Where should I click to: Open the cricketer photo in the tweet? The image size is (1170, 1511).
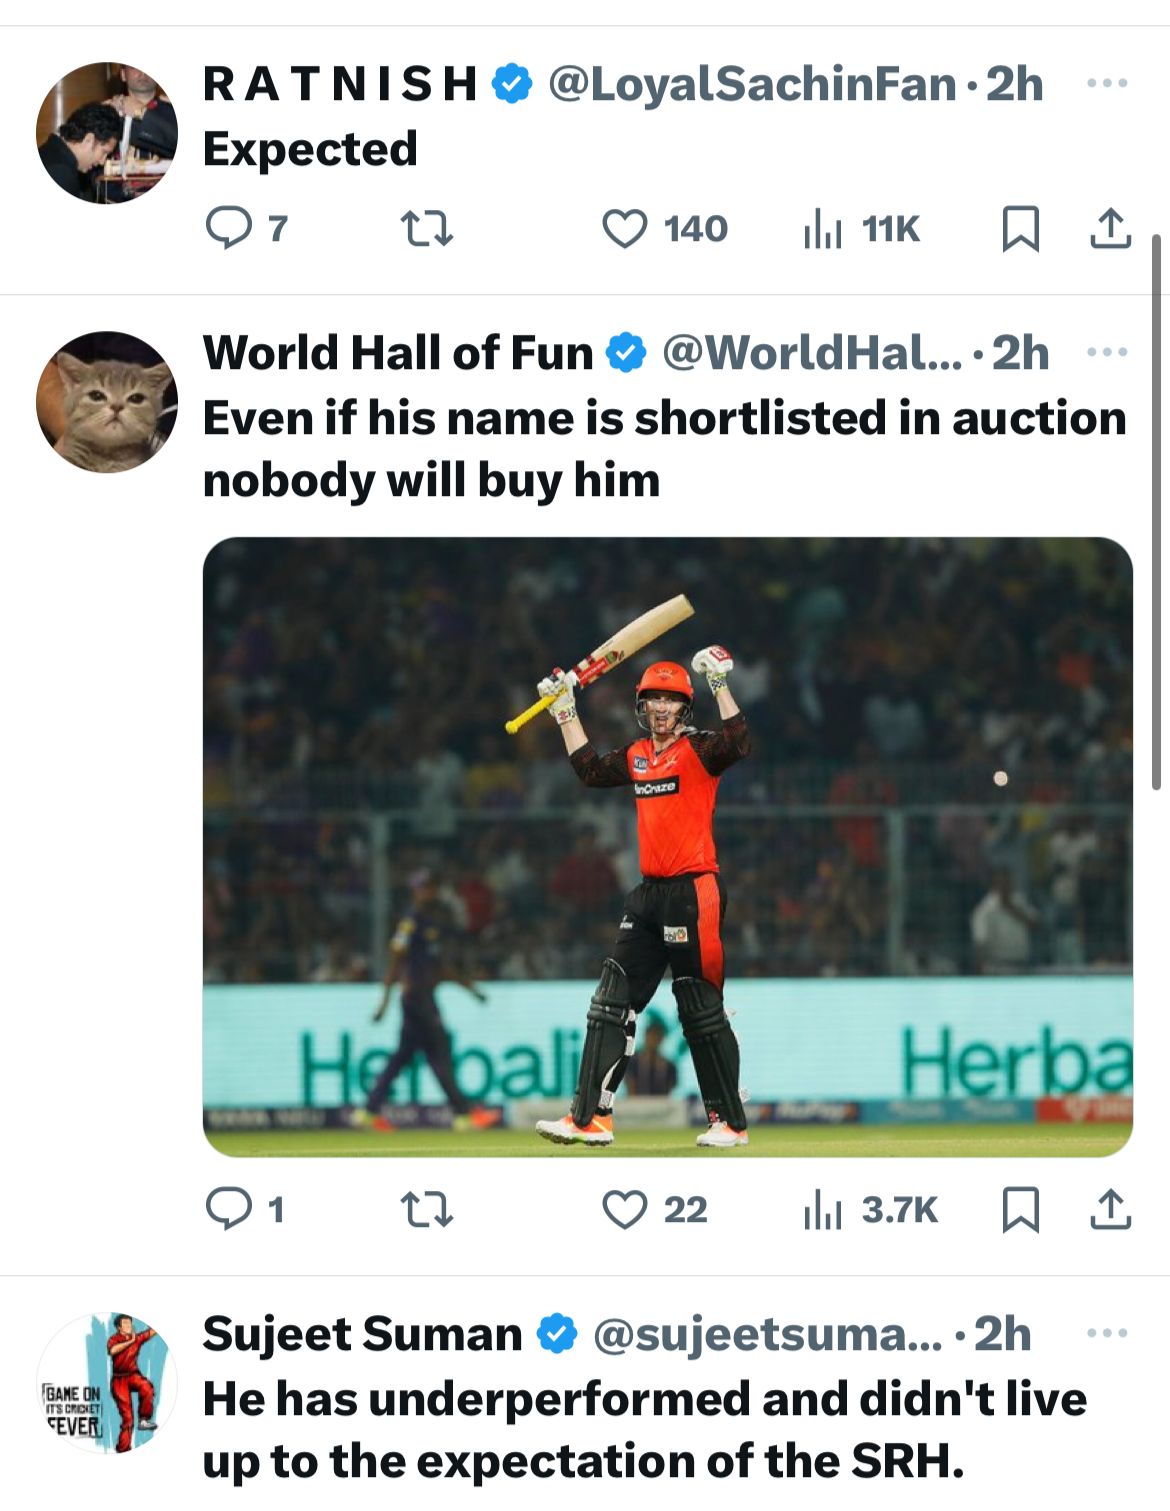coord(667,846)
